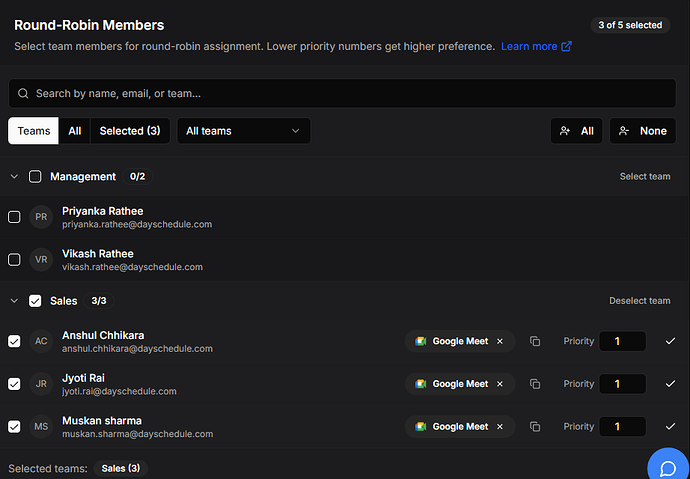The image size is (690, 479).
Task: Confirm priority checkmark for Jyoti Rai
Action: (670, 384)
